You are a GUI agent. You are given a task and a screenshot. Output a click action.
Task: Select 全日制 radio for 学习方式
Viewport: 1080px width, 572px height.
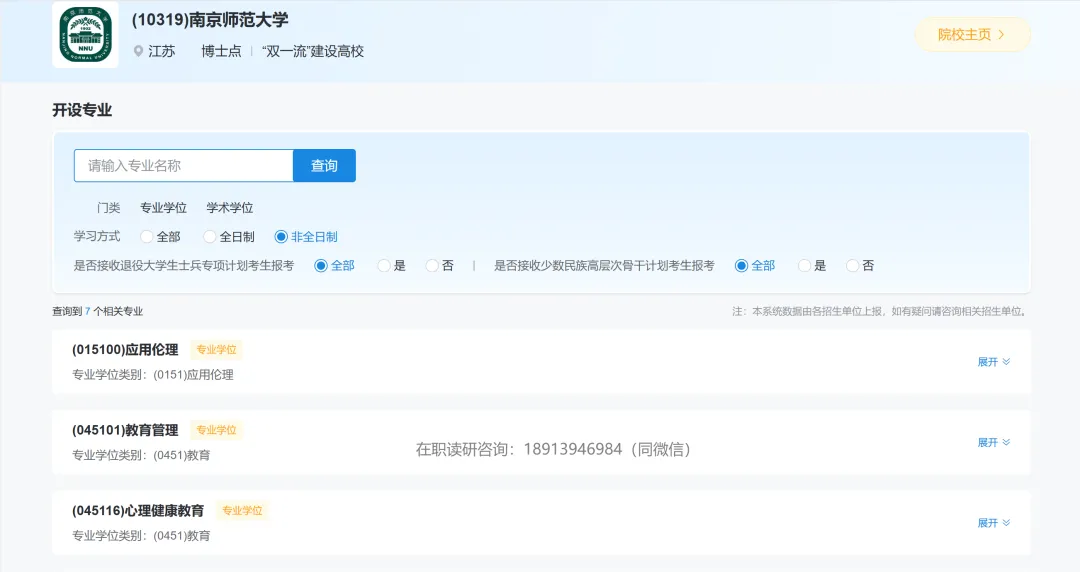[209, 237]
